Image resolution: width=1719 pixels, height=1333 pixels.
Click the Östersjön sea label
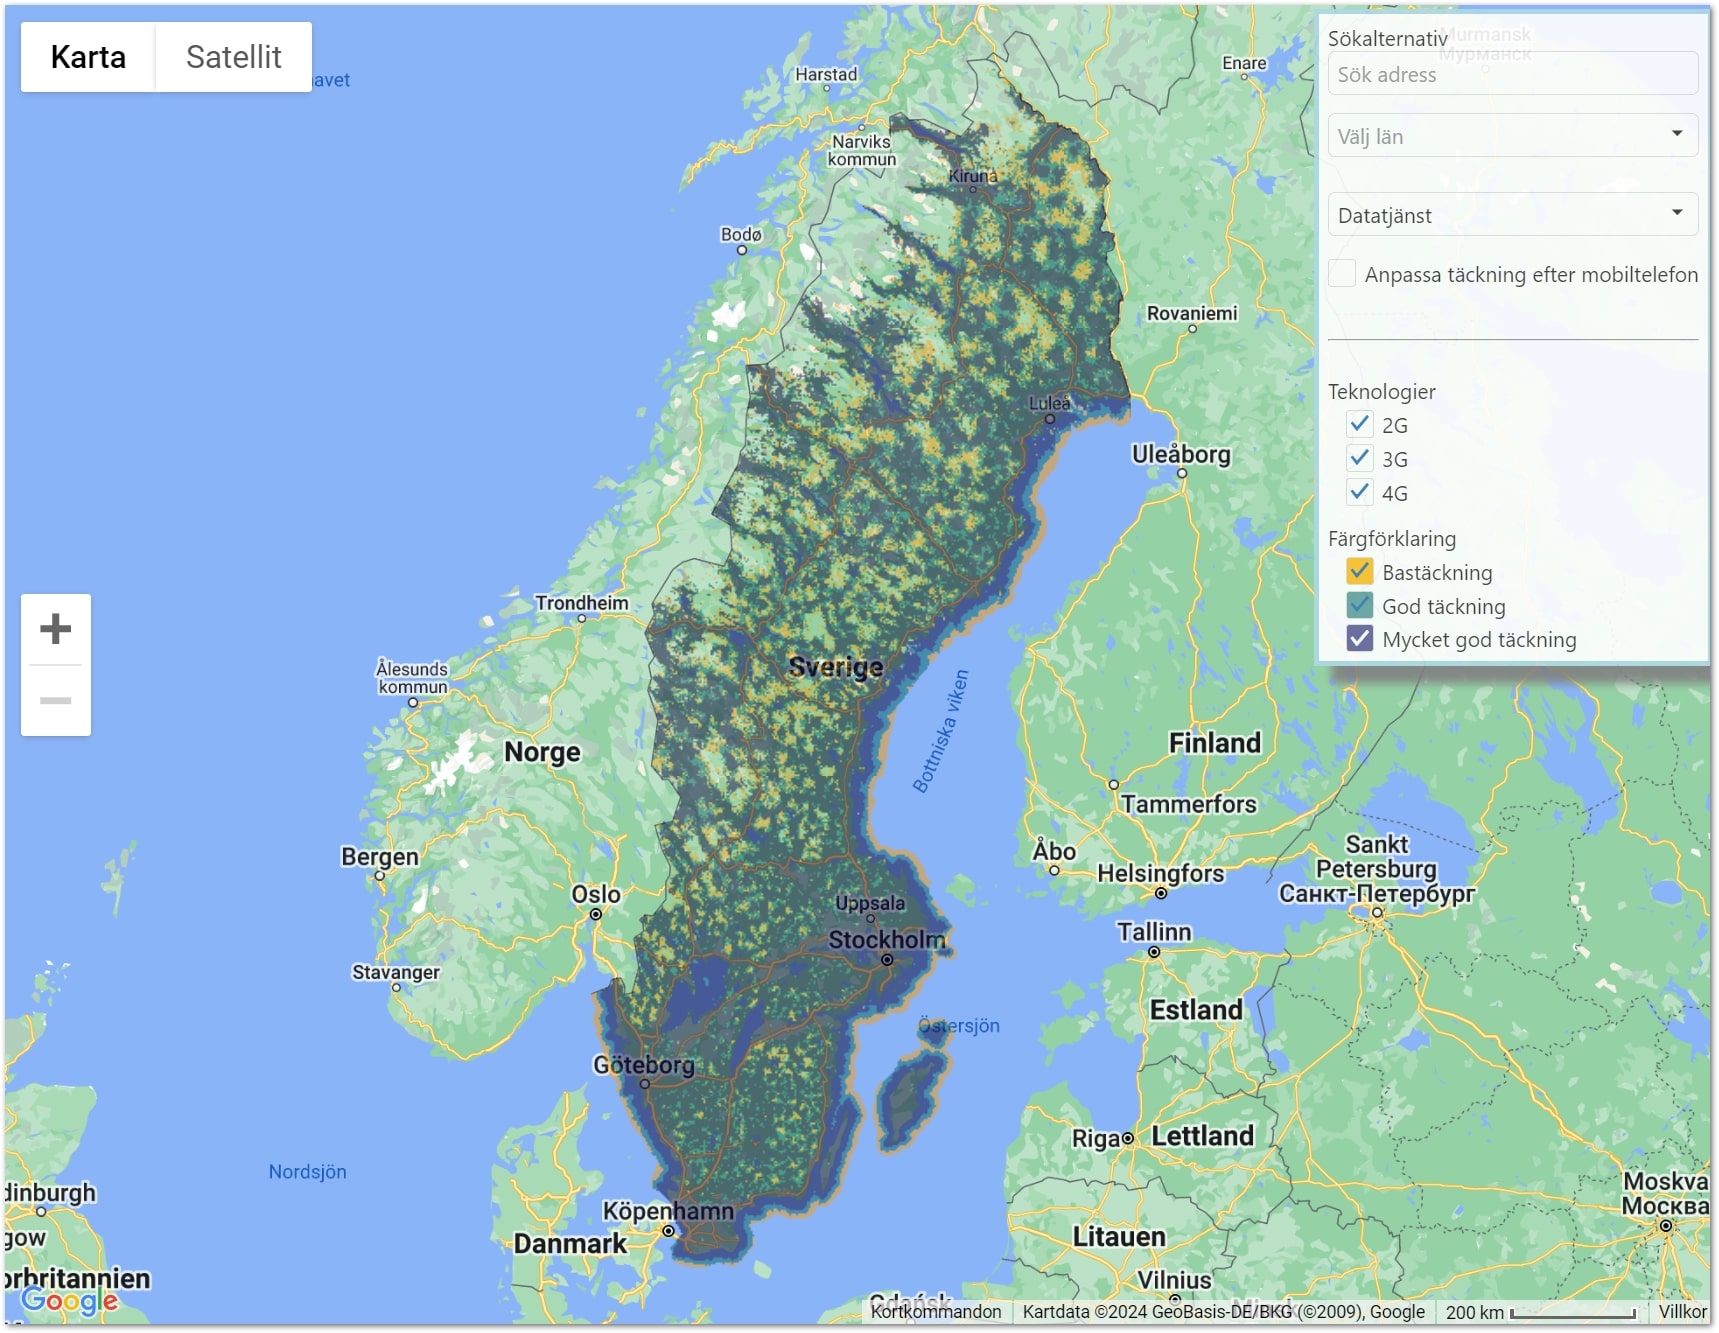(959, 1026)
